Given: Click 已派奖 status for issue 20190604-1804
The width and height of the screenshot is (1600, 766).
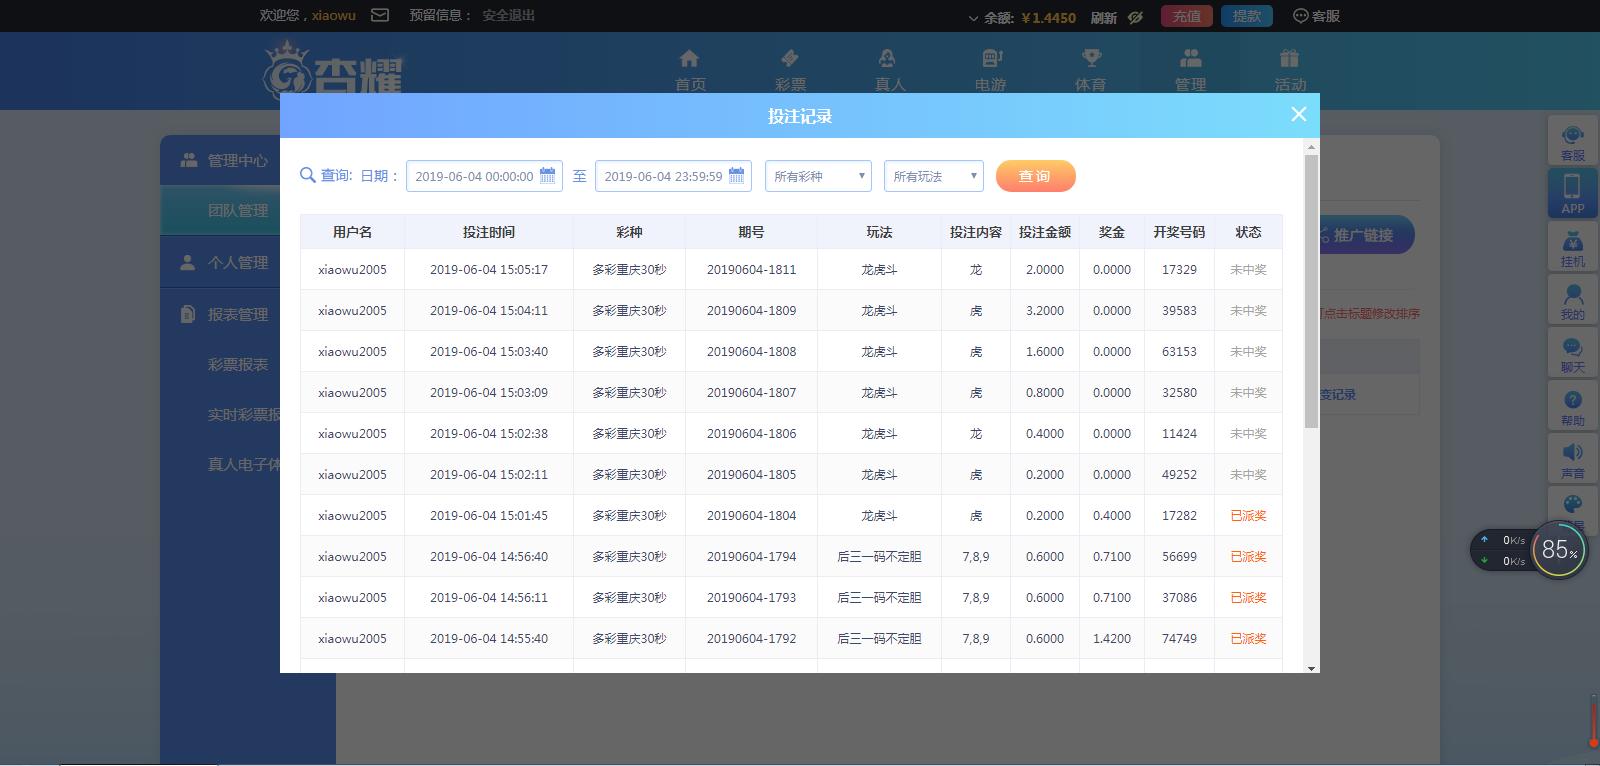Looking at the screenshot, I should click(x=1248, y=516).
